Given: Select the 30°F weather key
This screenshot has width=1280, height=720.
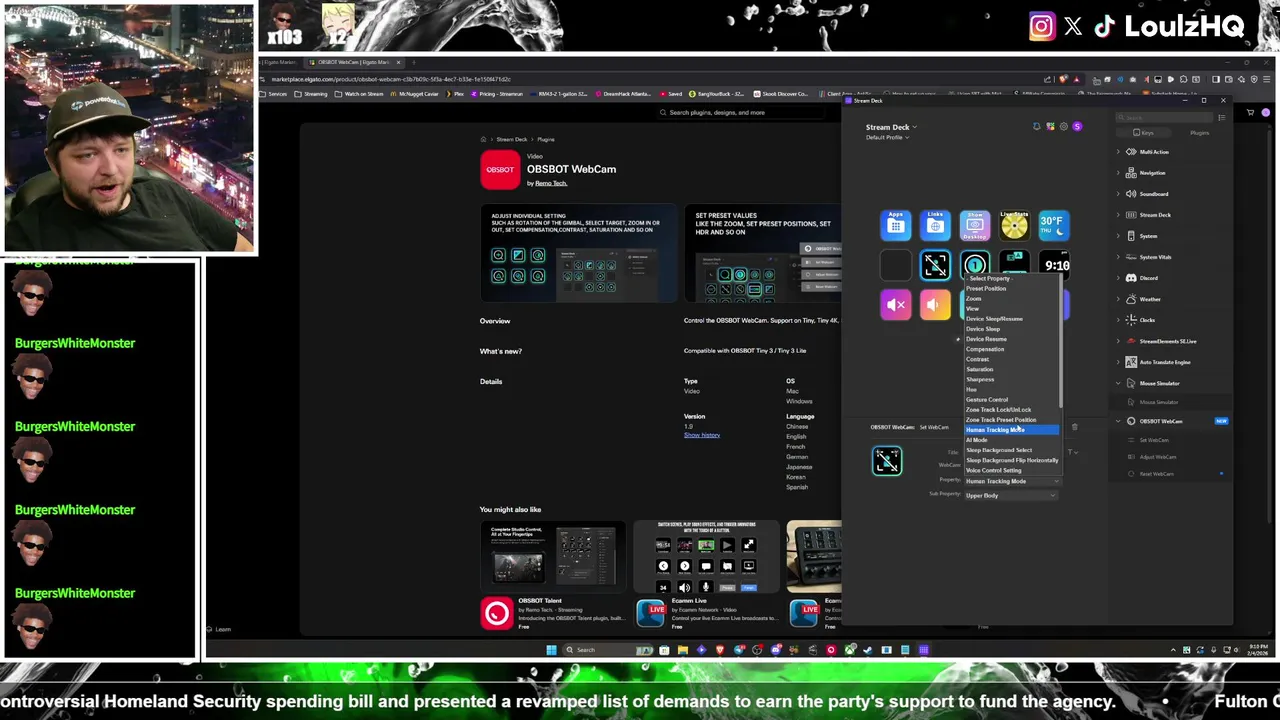Looking at the screenshot, I should coord(1053,225).
